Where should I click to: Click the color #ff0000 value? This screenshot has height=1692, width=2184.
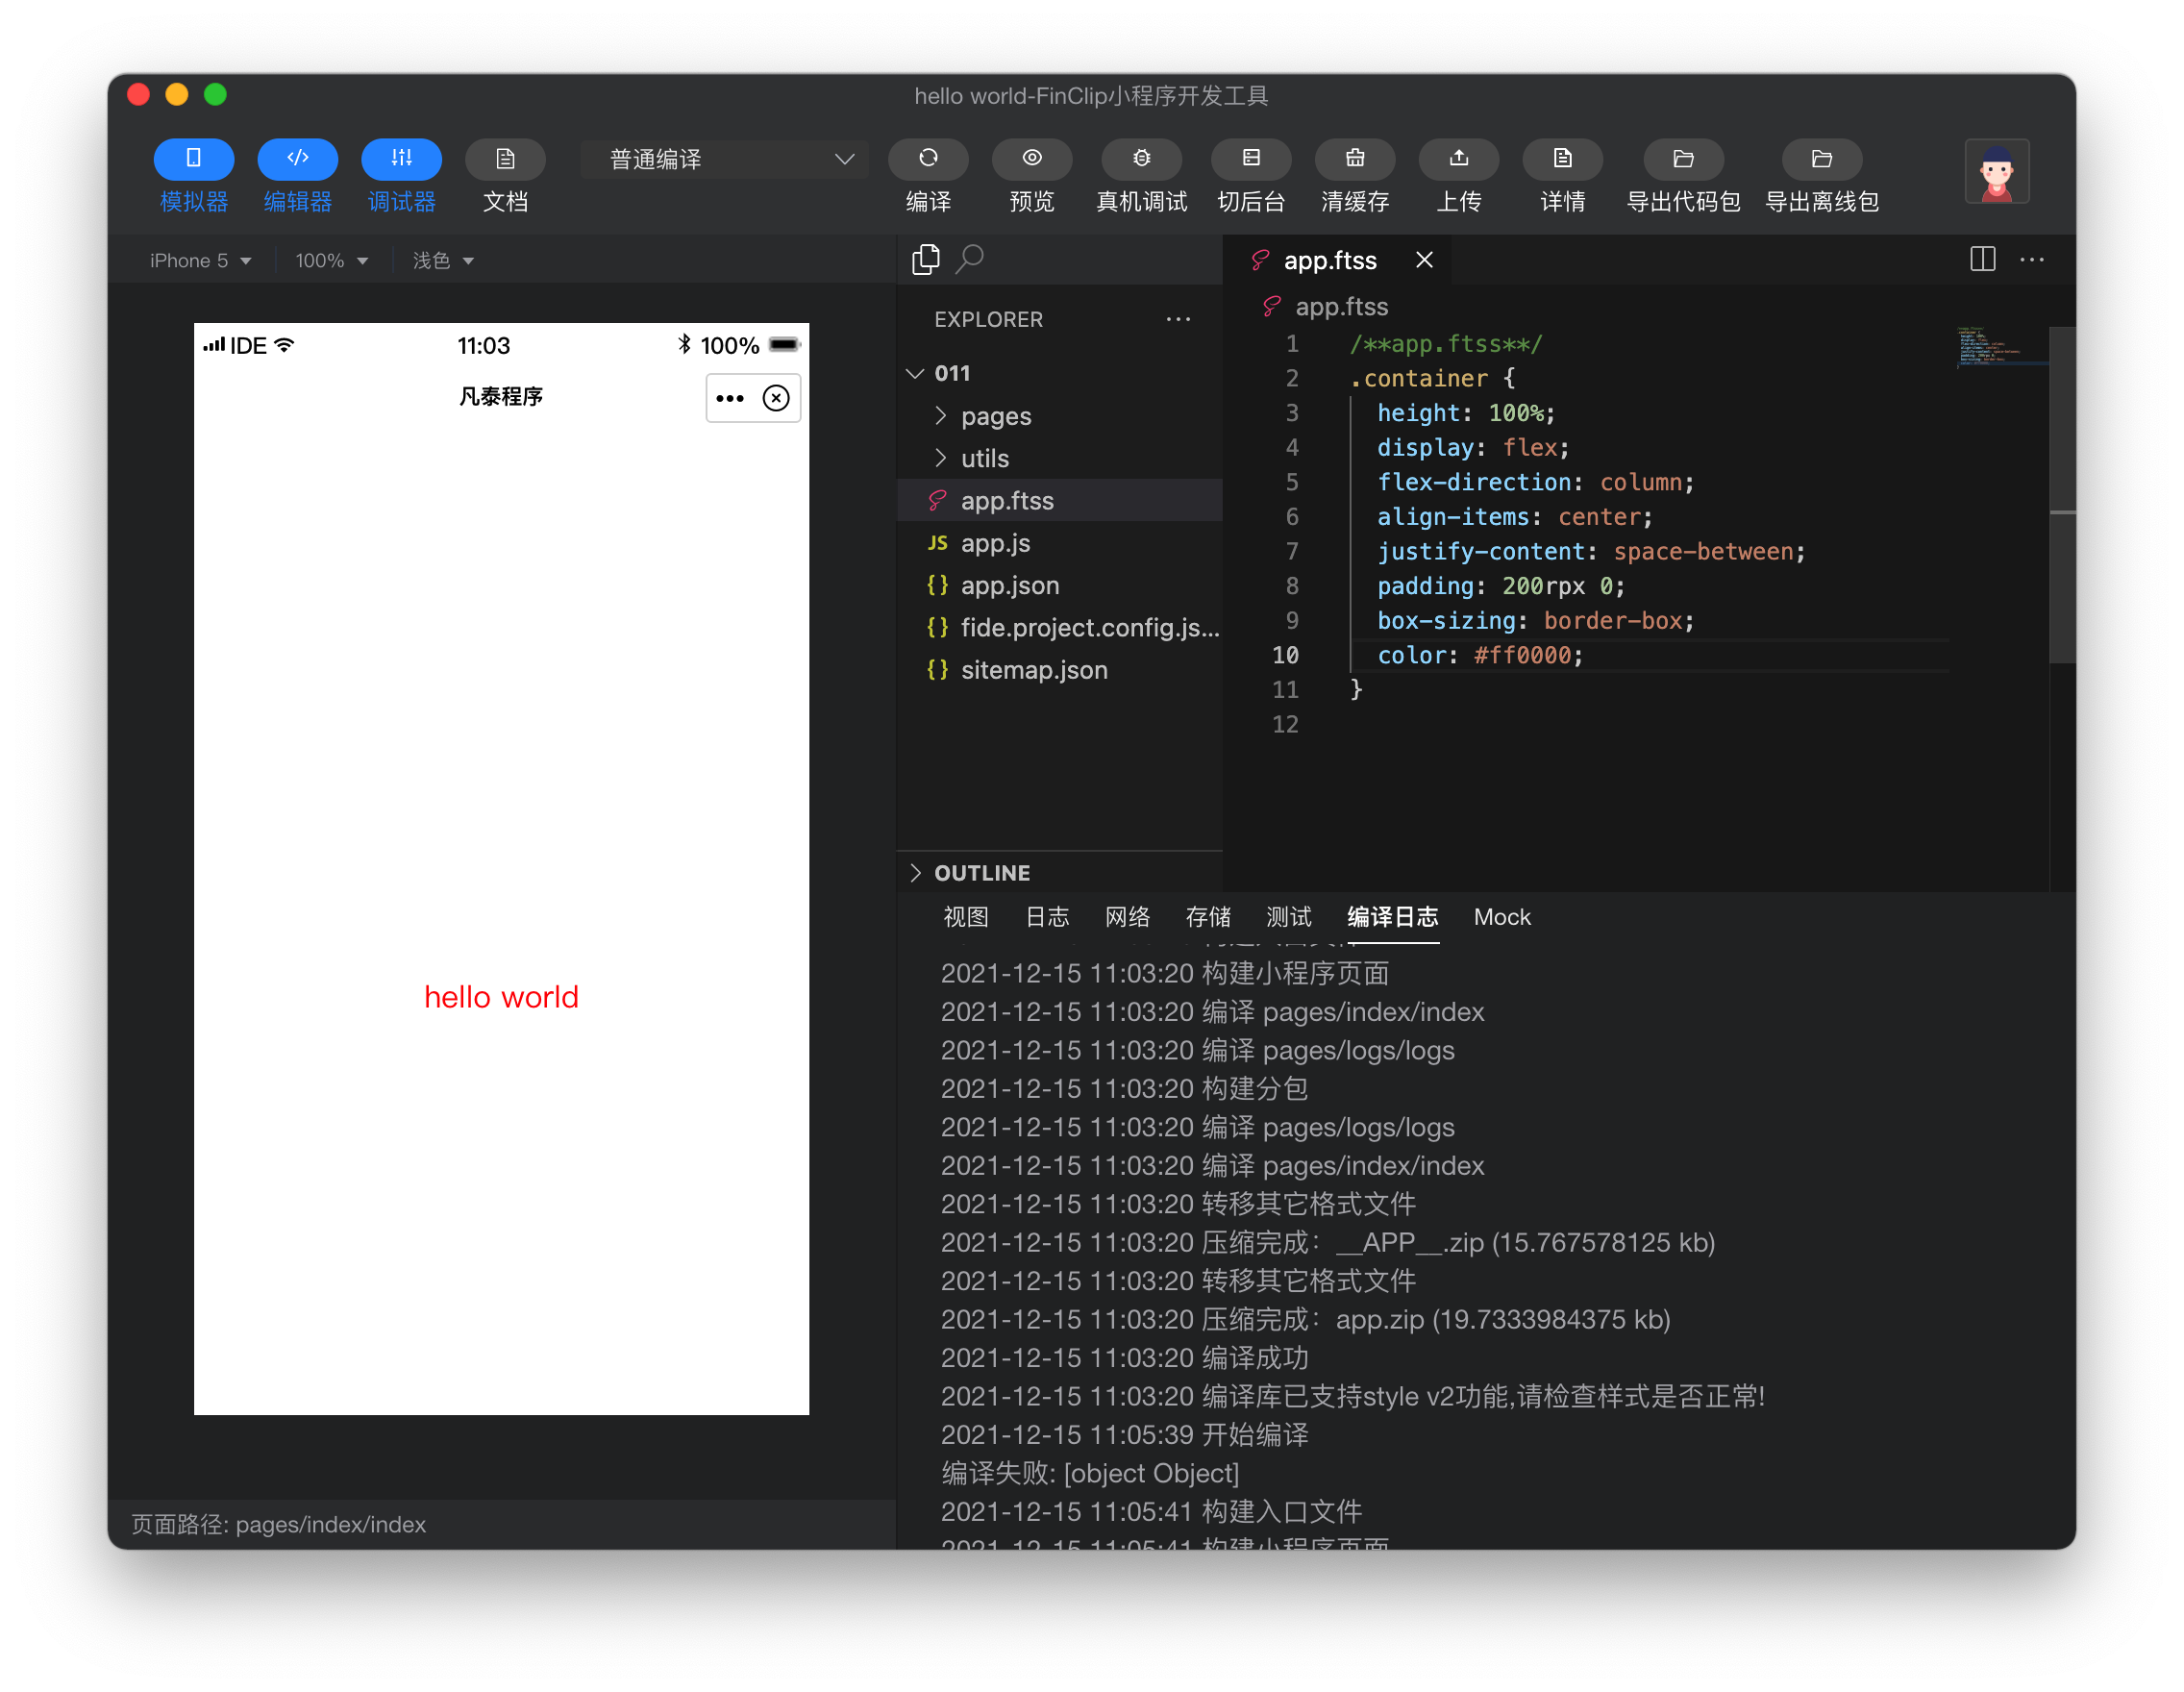pos(1521,656)
